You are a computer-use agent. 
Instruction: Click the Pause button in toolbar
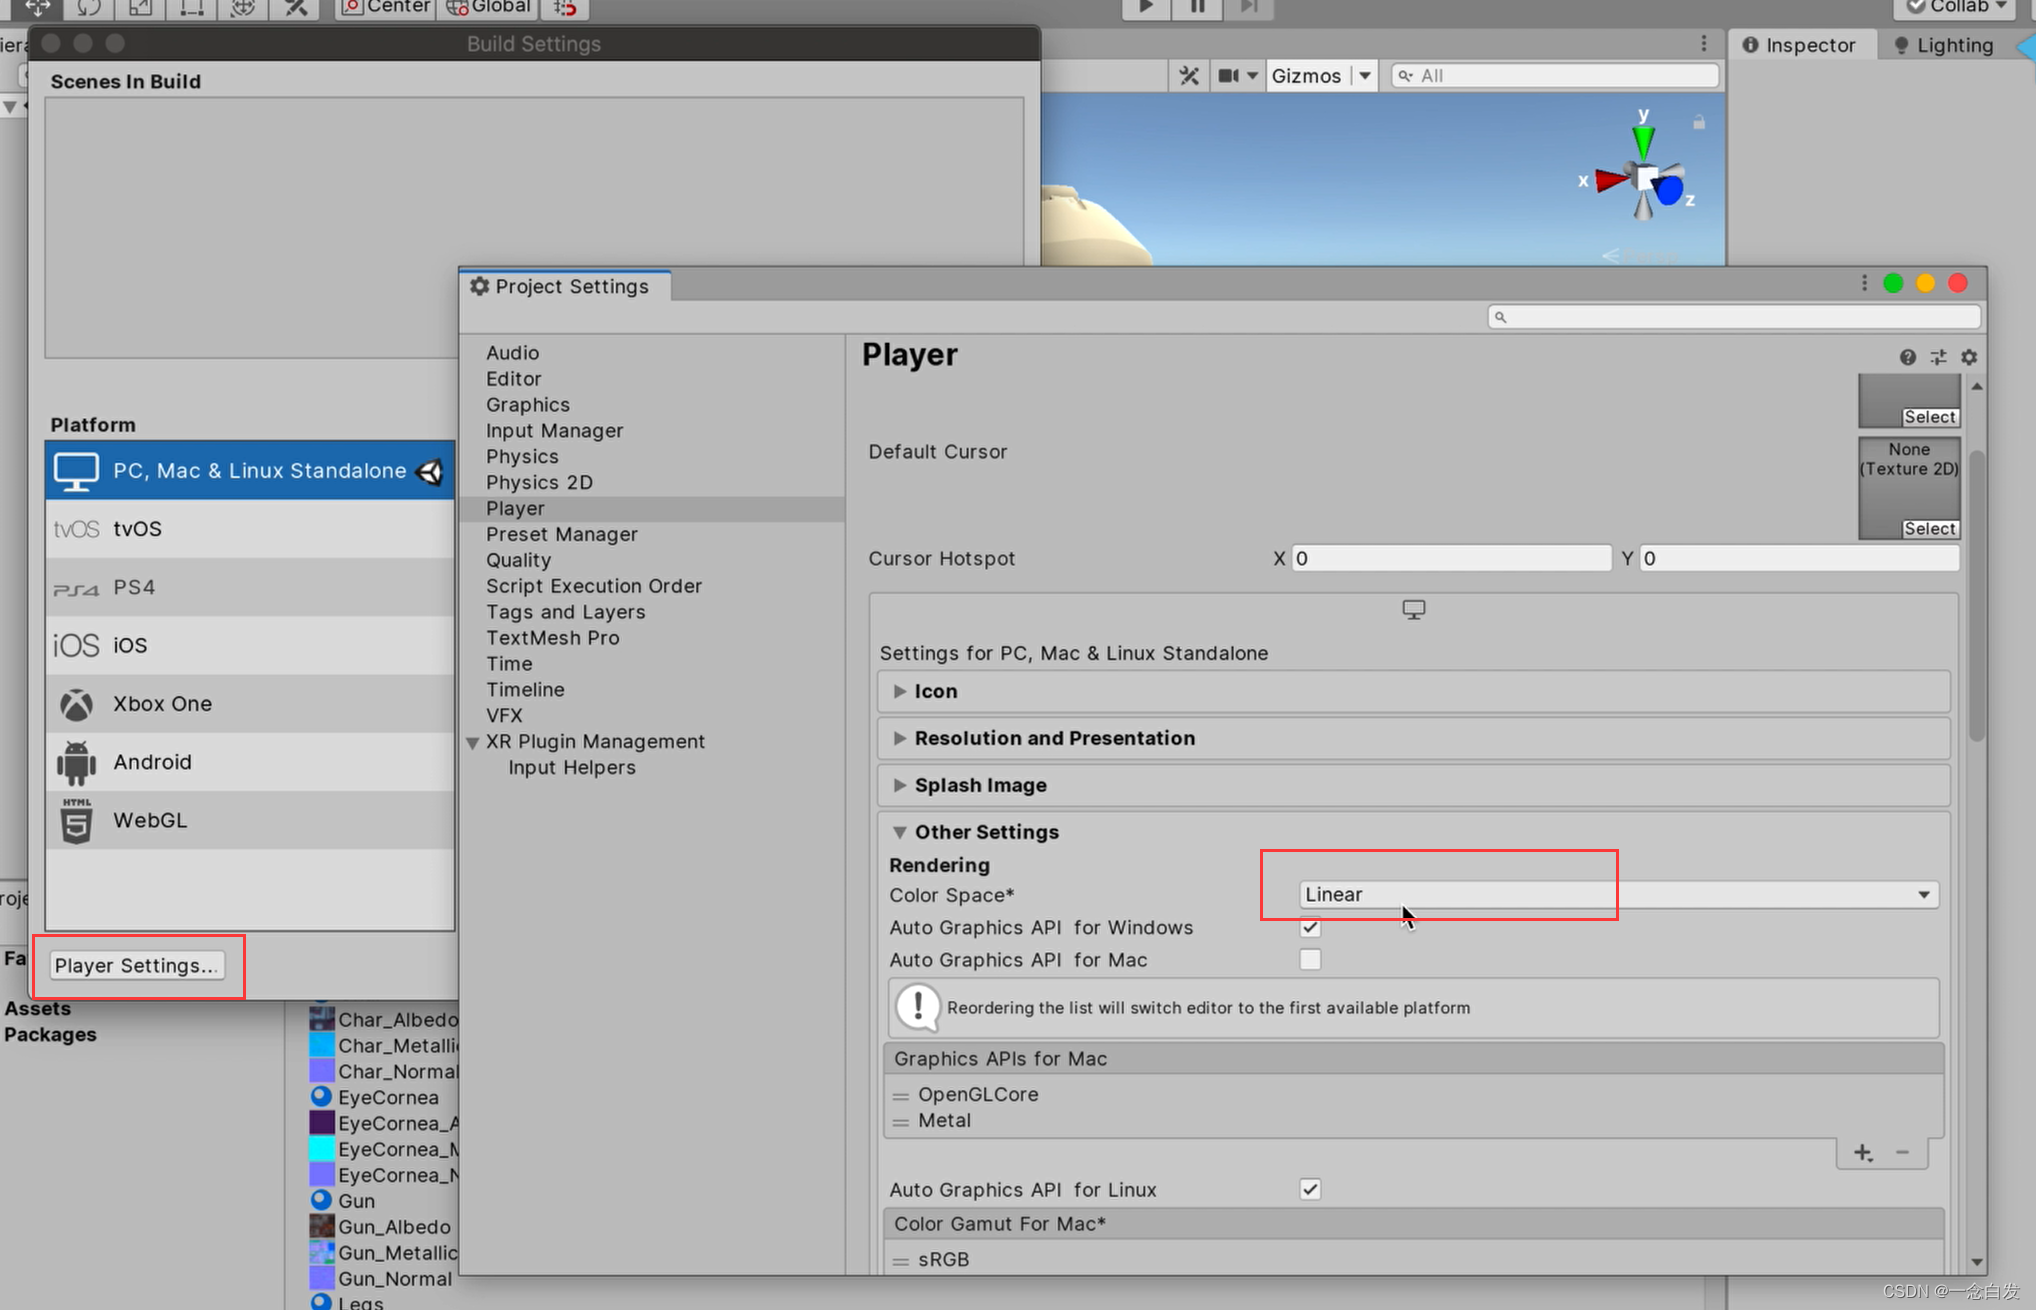pos(1197,7)
